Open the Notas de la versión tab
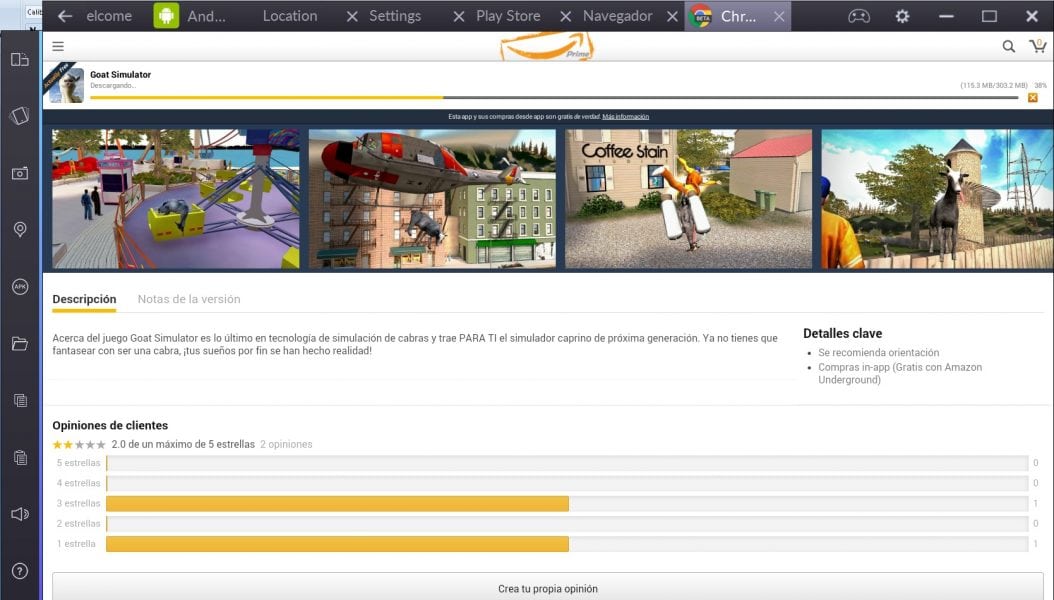1054x600 pixels. [x=189, y=300]
